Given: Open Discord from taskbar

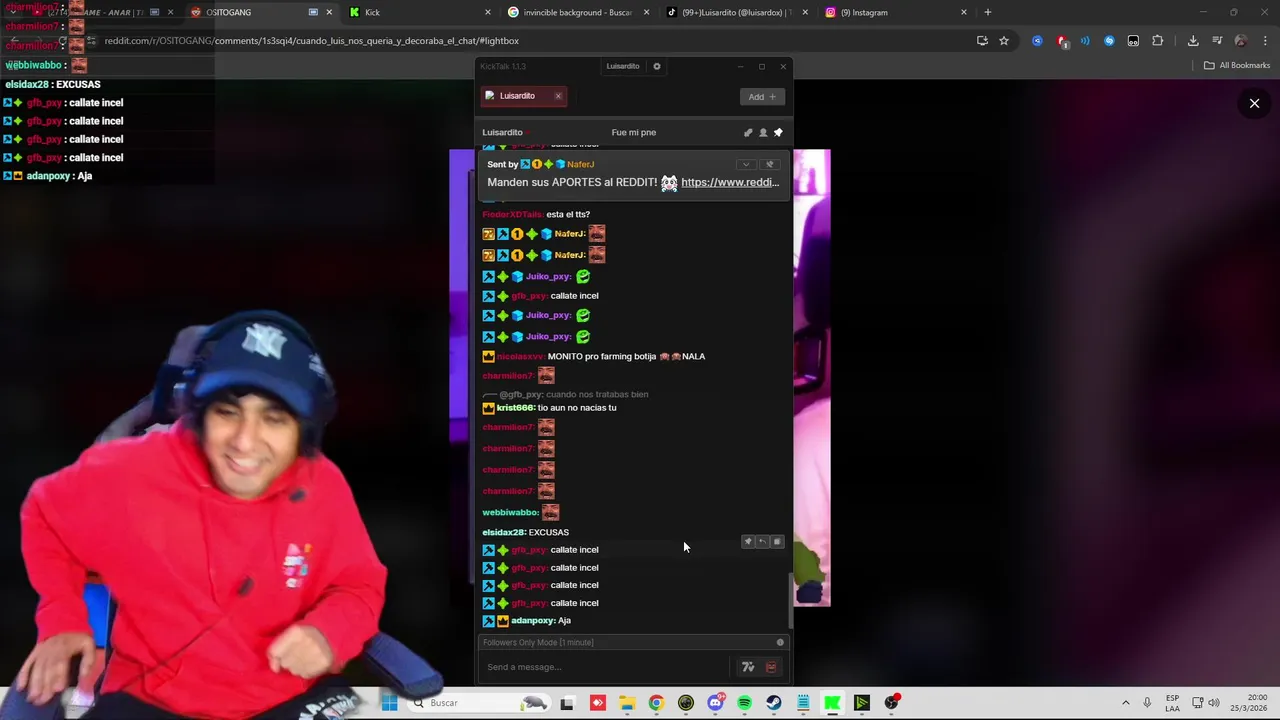Looking at the screenshot, I should point(715,703).
